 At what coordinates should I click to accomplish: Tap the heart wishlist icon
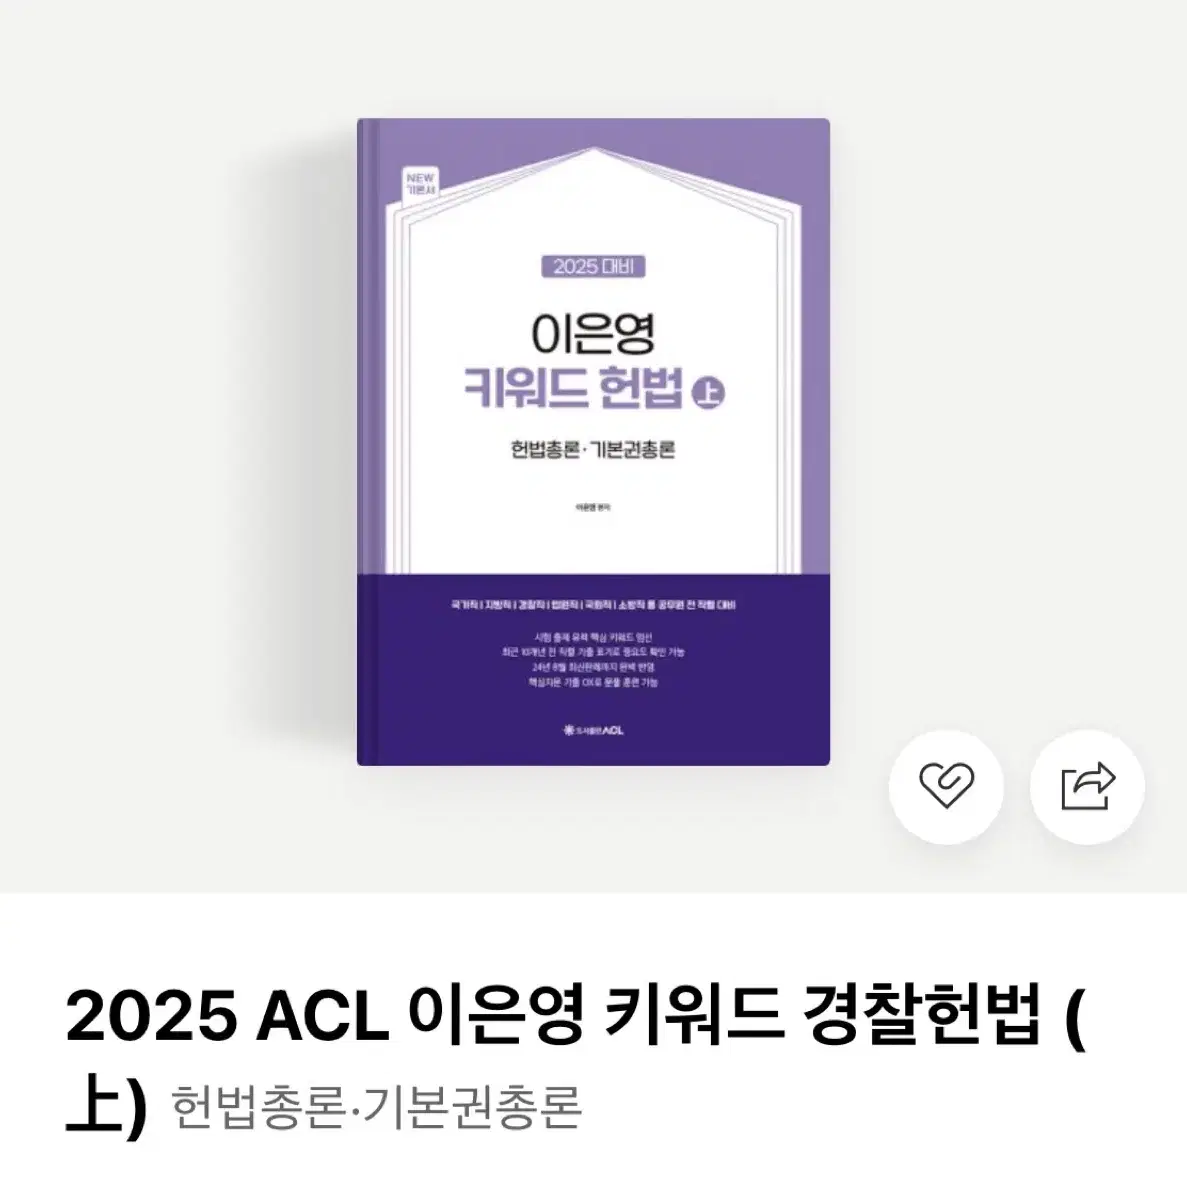pyautogui.click(x=946, y=787)
